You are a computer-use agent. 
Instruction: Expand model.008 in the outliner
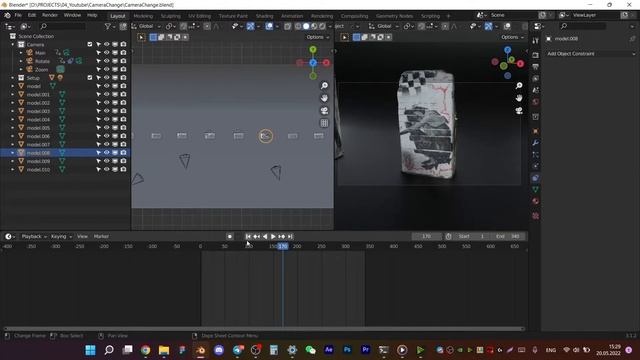click(12, 153)
